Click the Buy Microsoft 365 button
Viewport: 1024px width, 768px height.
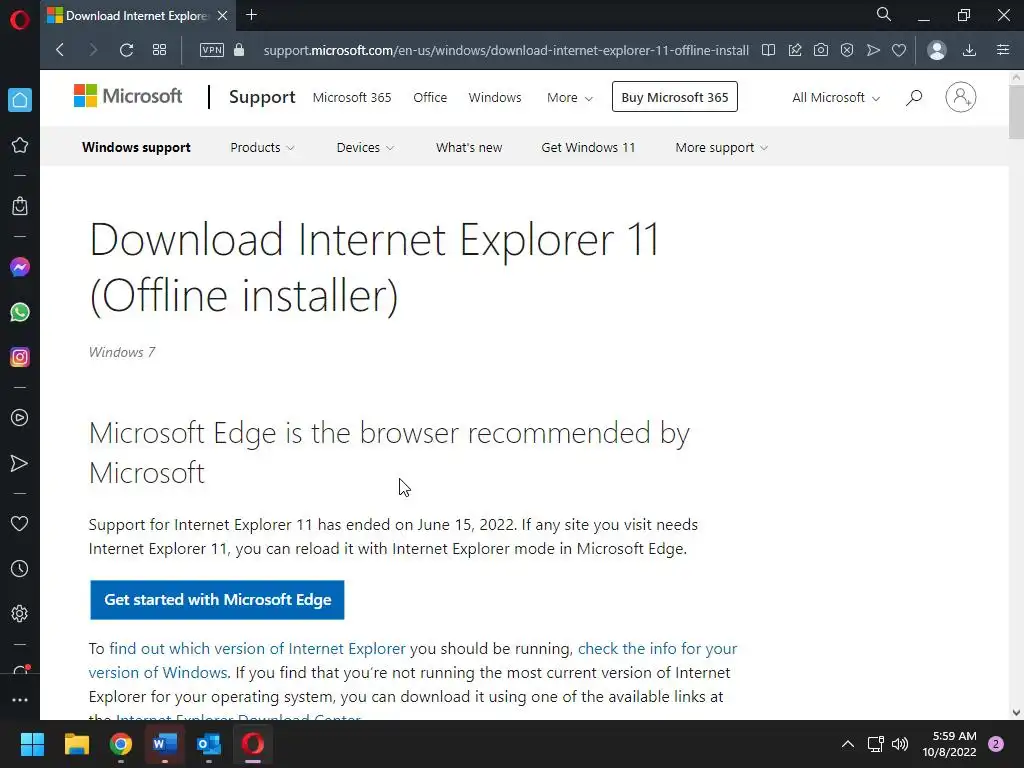point(675,97)
